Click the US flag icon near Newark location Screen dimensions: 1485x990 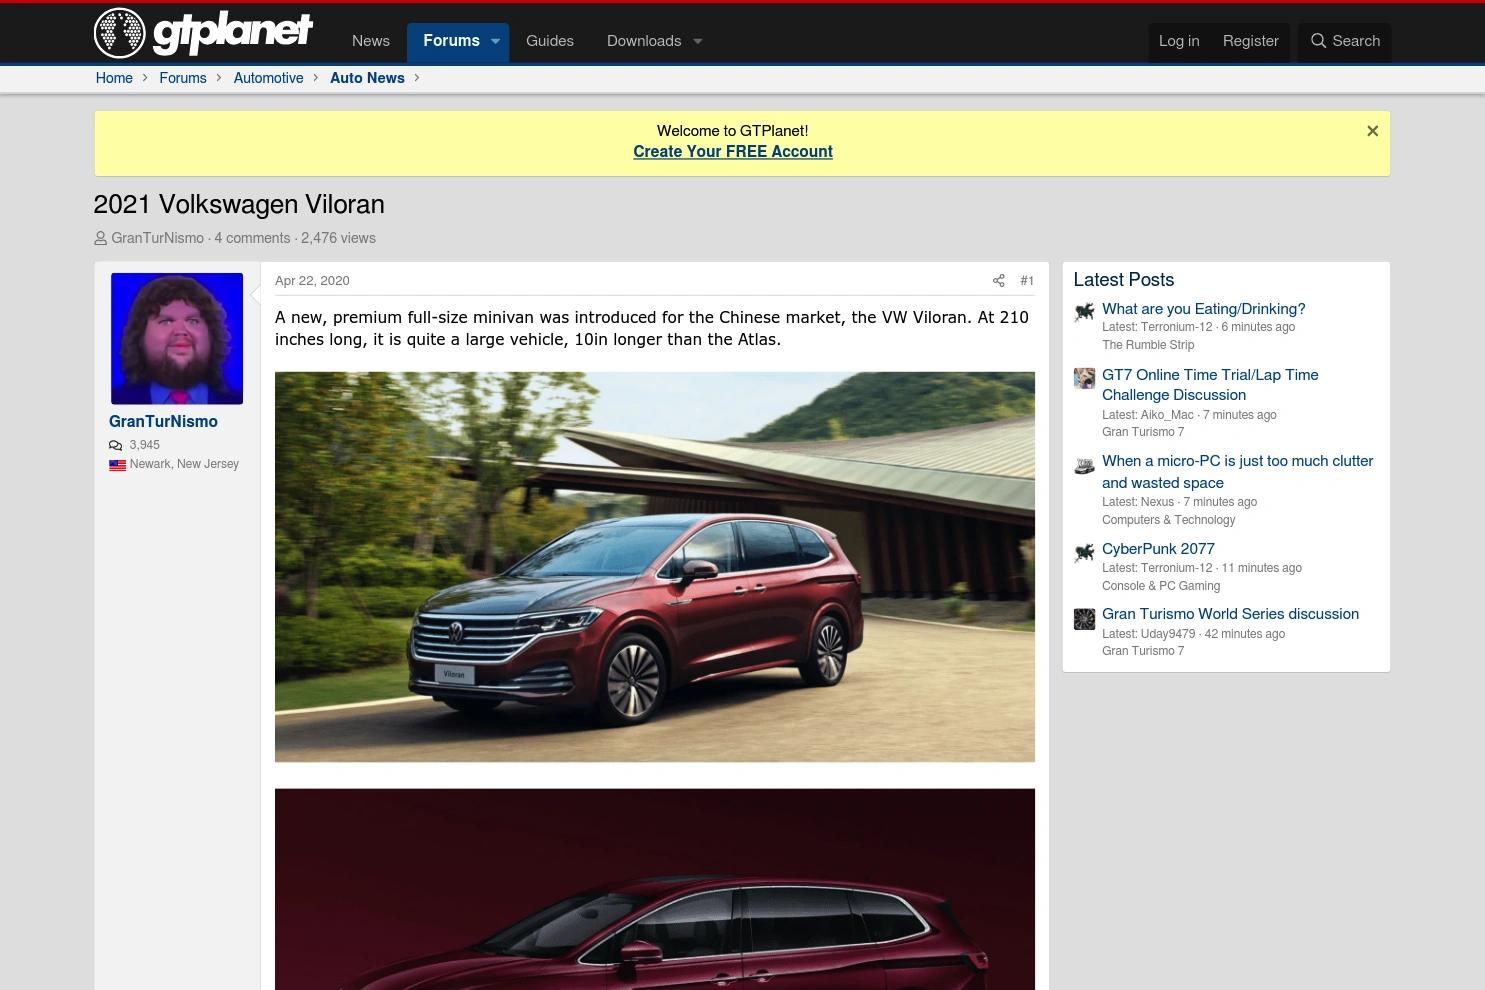pos(117,465)
